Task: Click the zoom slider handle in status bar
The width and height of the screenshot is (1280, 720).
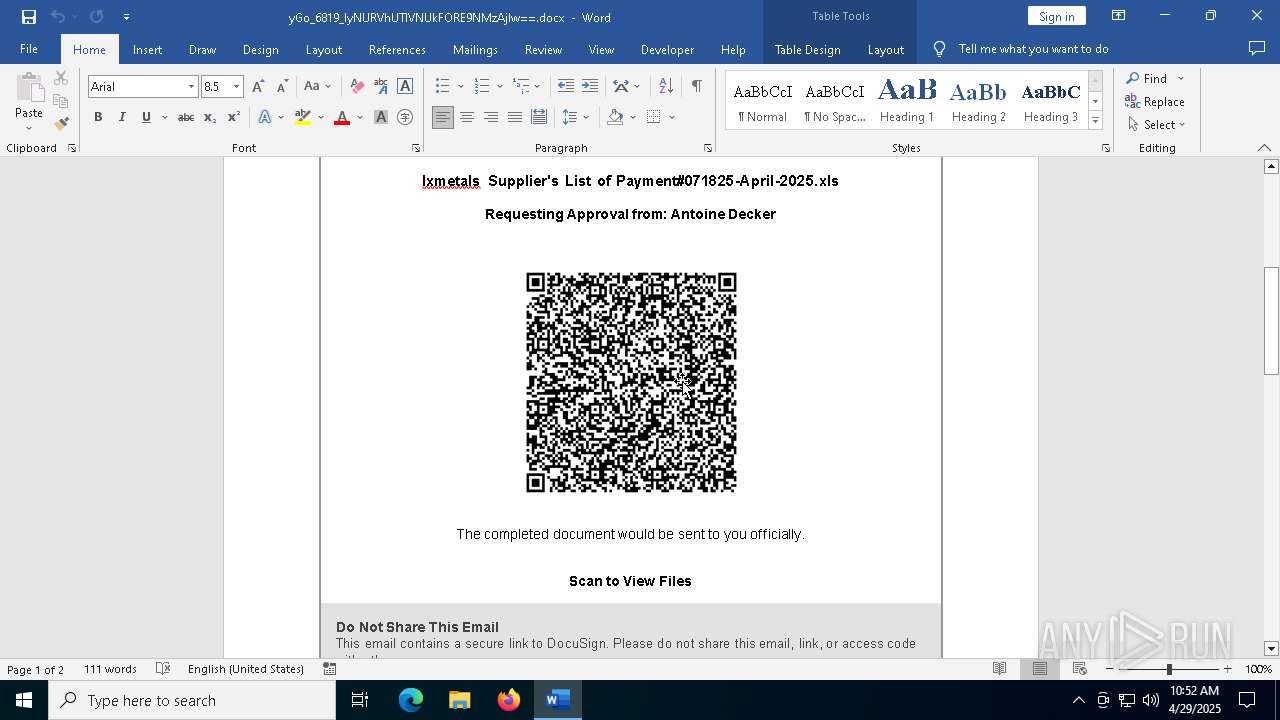Action: [x=1169, y=669]
